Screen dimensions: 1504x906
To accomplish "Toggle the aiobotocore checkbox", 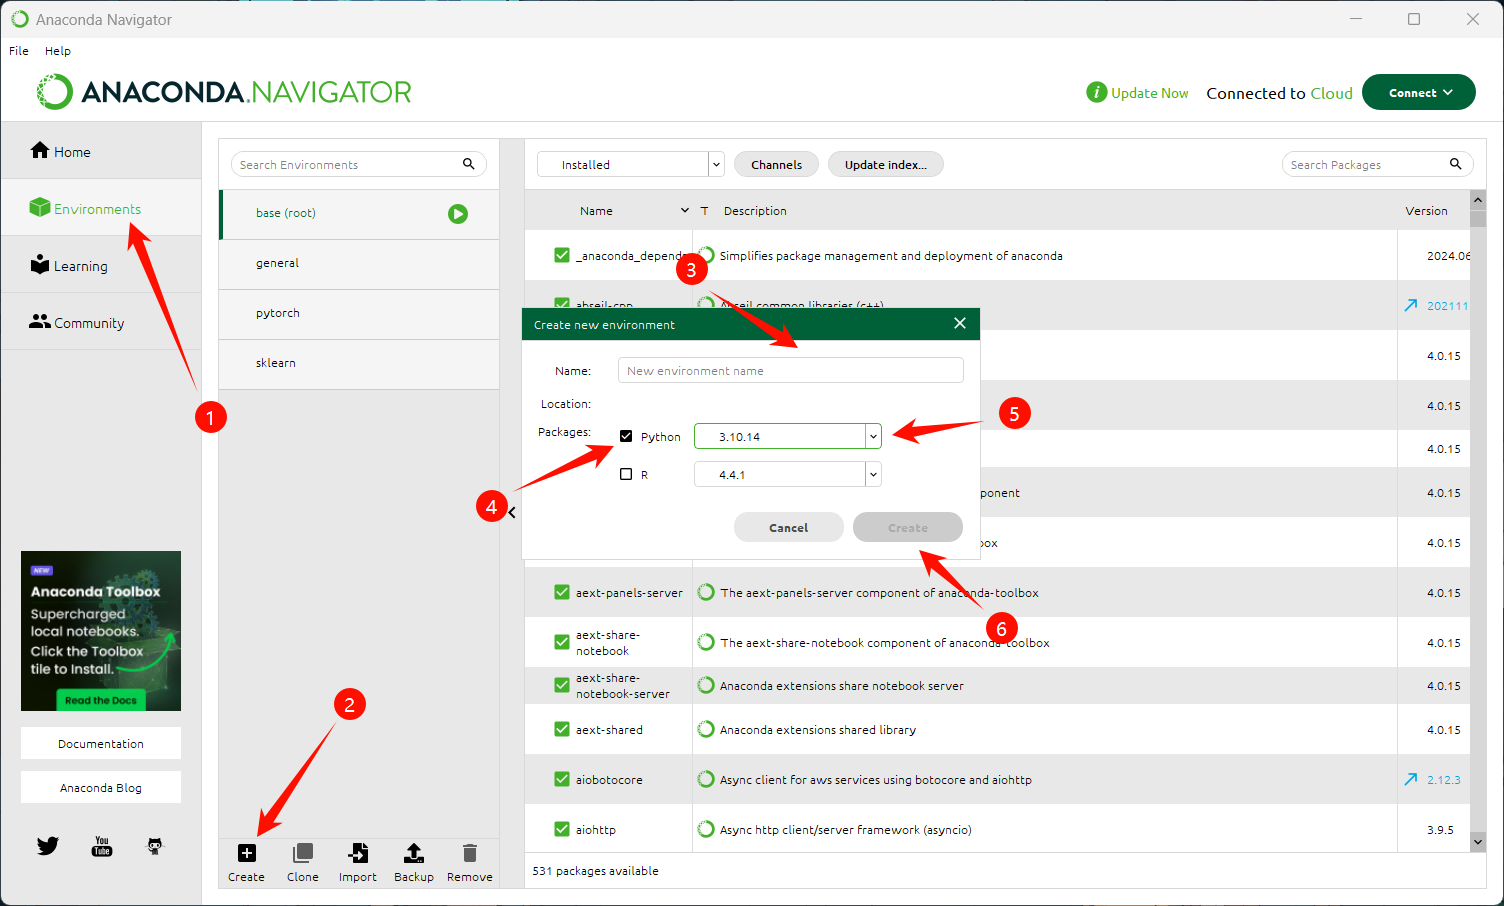I will pyautogui.click(x=562, y=779).
